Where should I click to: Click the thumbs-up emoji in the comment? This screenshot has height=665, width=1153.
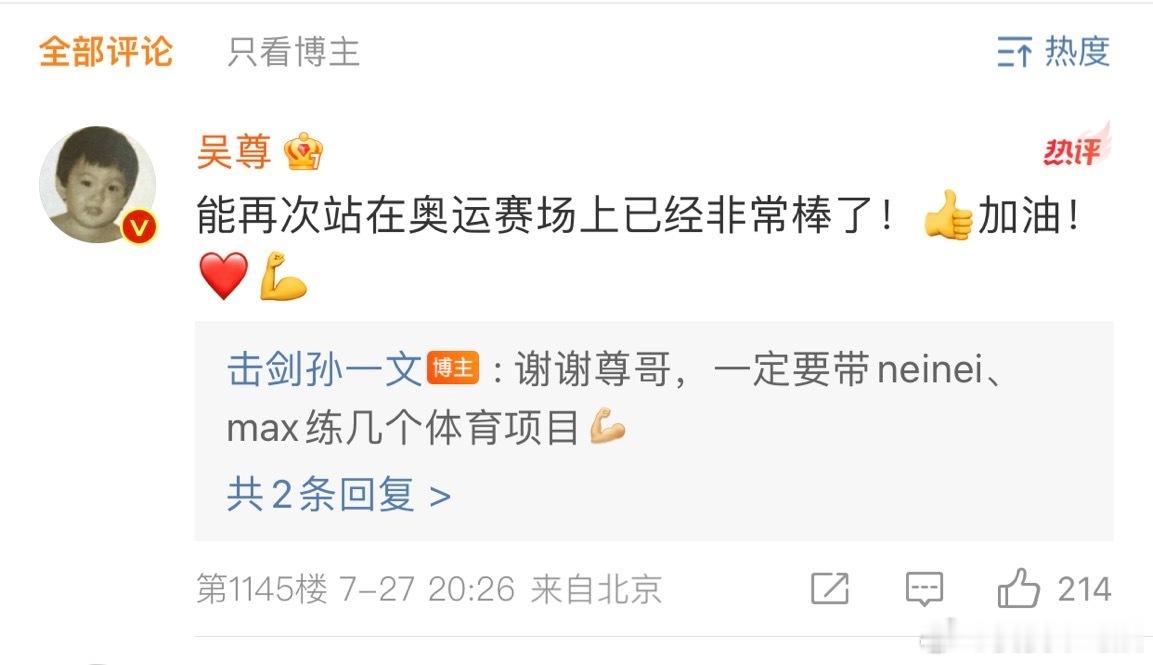click(x=947, y=216)
